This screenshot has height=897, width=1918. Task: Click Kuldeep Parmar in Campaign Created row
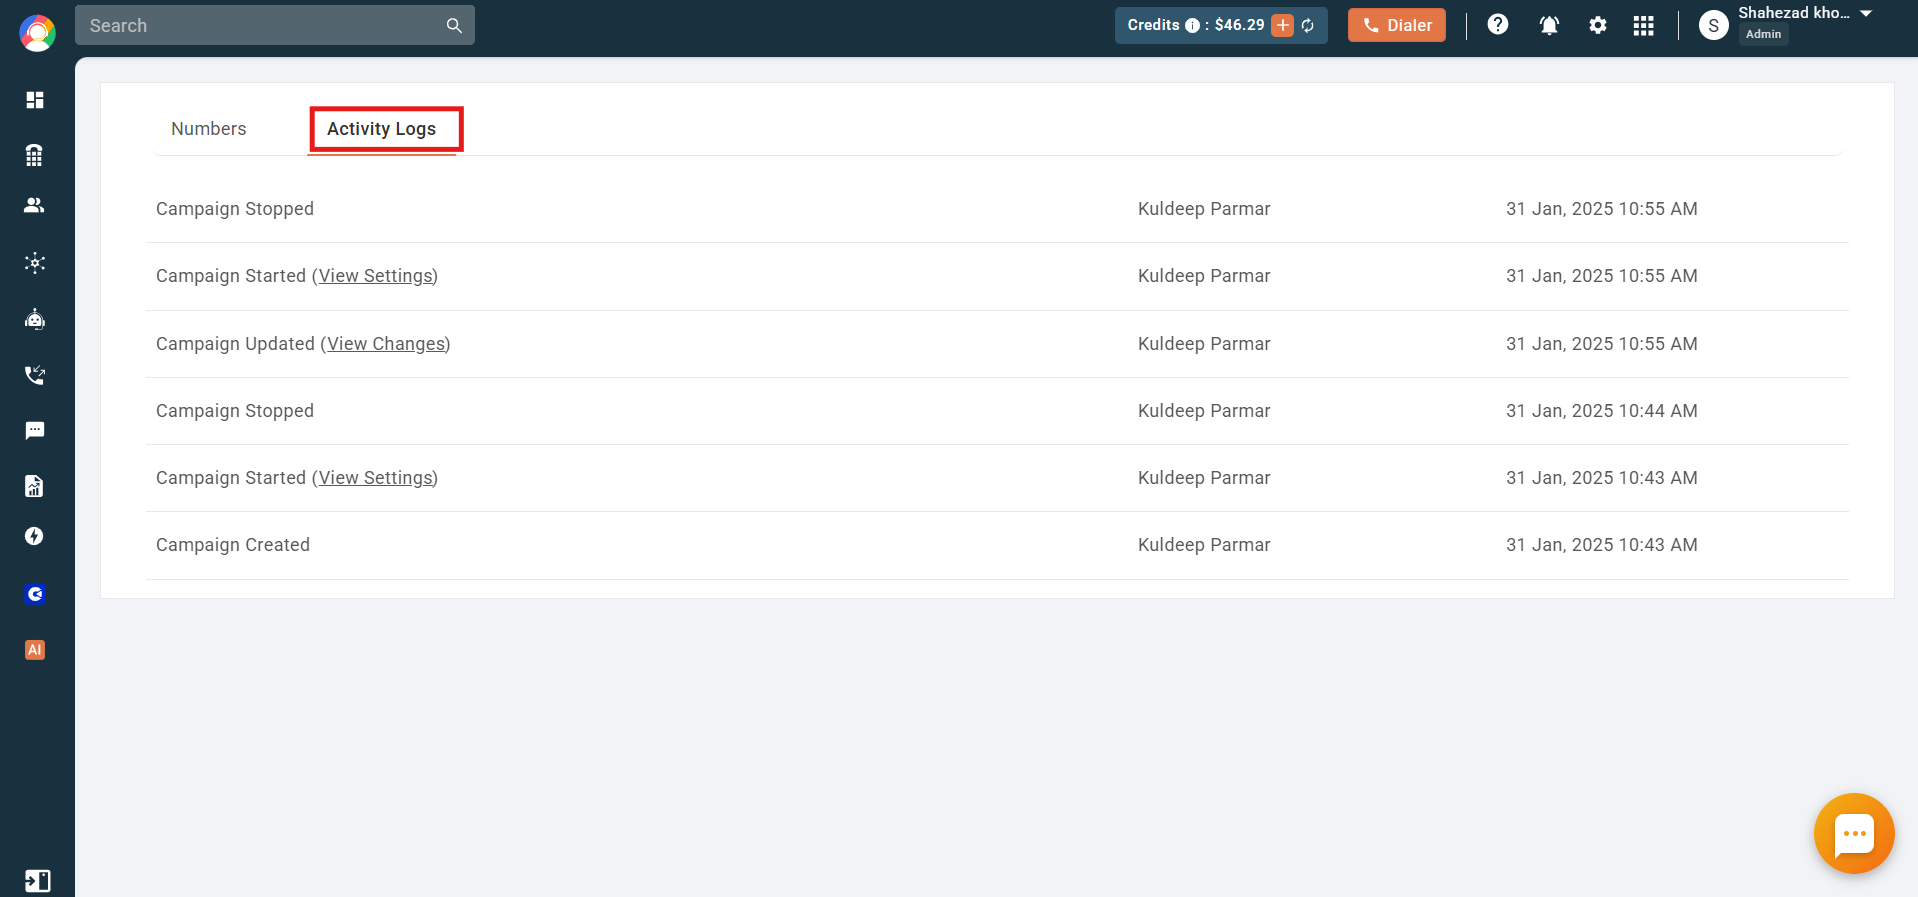pyautogui.click(x=1204, y=545)
